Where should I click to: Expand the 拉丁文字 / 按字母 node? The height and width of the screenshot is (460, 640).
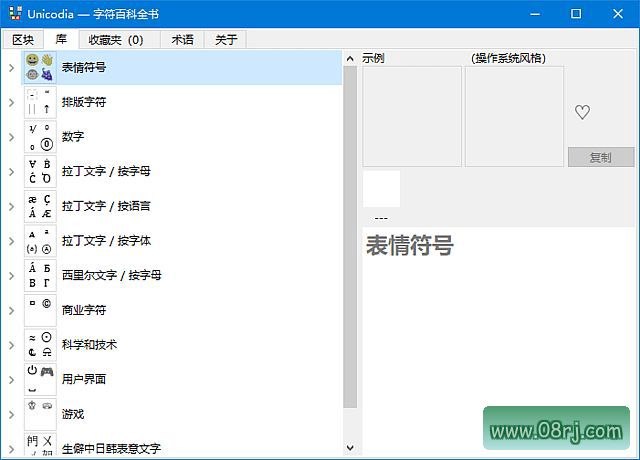pos(11,172)
